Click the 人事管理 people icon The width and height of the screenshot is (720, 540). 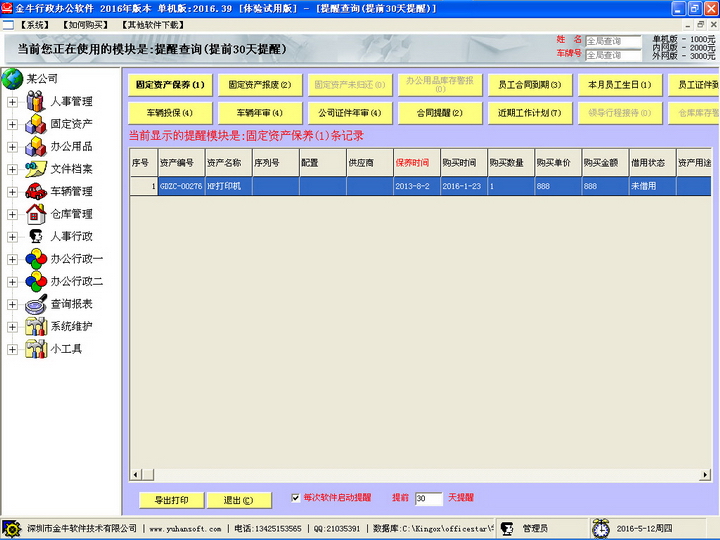[x=36, y=101]
